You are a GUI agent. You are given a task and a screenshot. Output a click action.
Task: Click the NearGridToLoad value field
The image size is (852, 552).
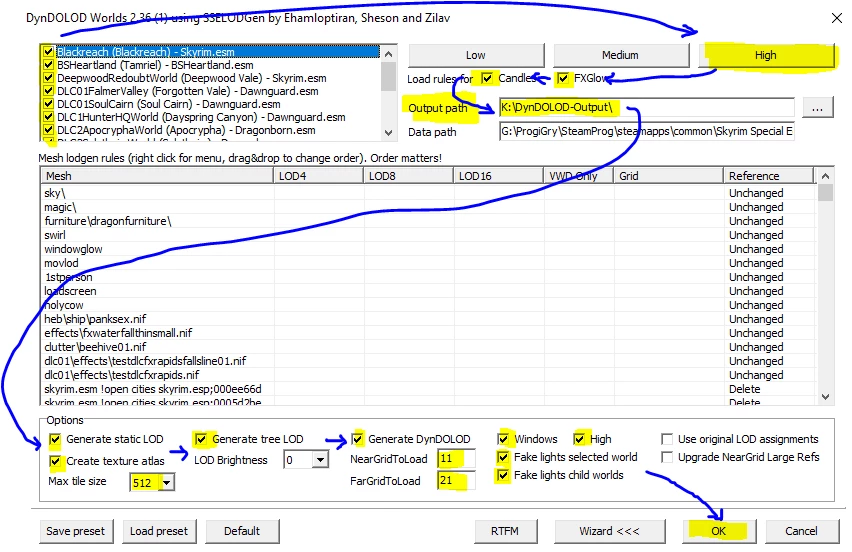pos(456,459)
